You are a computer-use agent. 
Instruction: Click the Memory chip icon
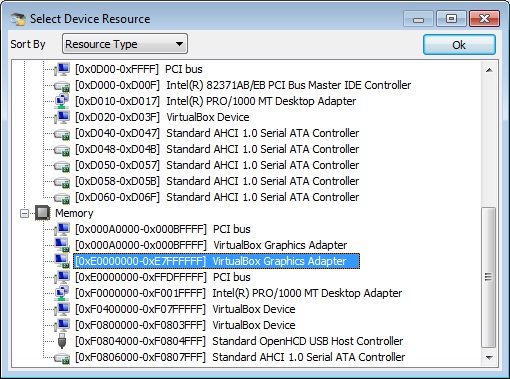click(42, 213)
